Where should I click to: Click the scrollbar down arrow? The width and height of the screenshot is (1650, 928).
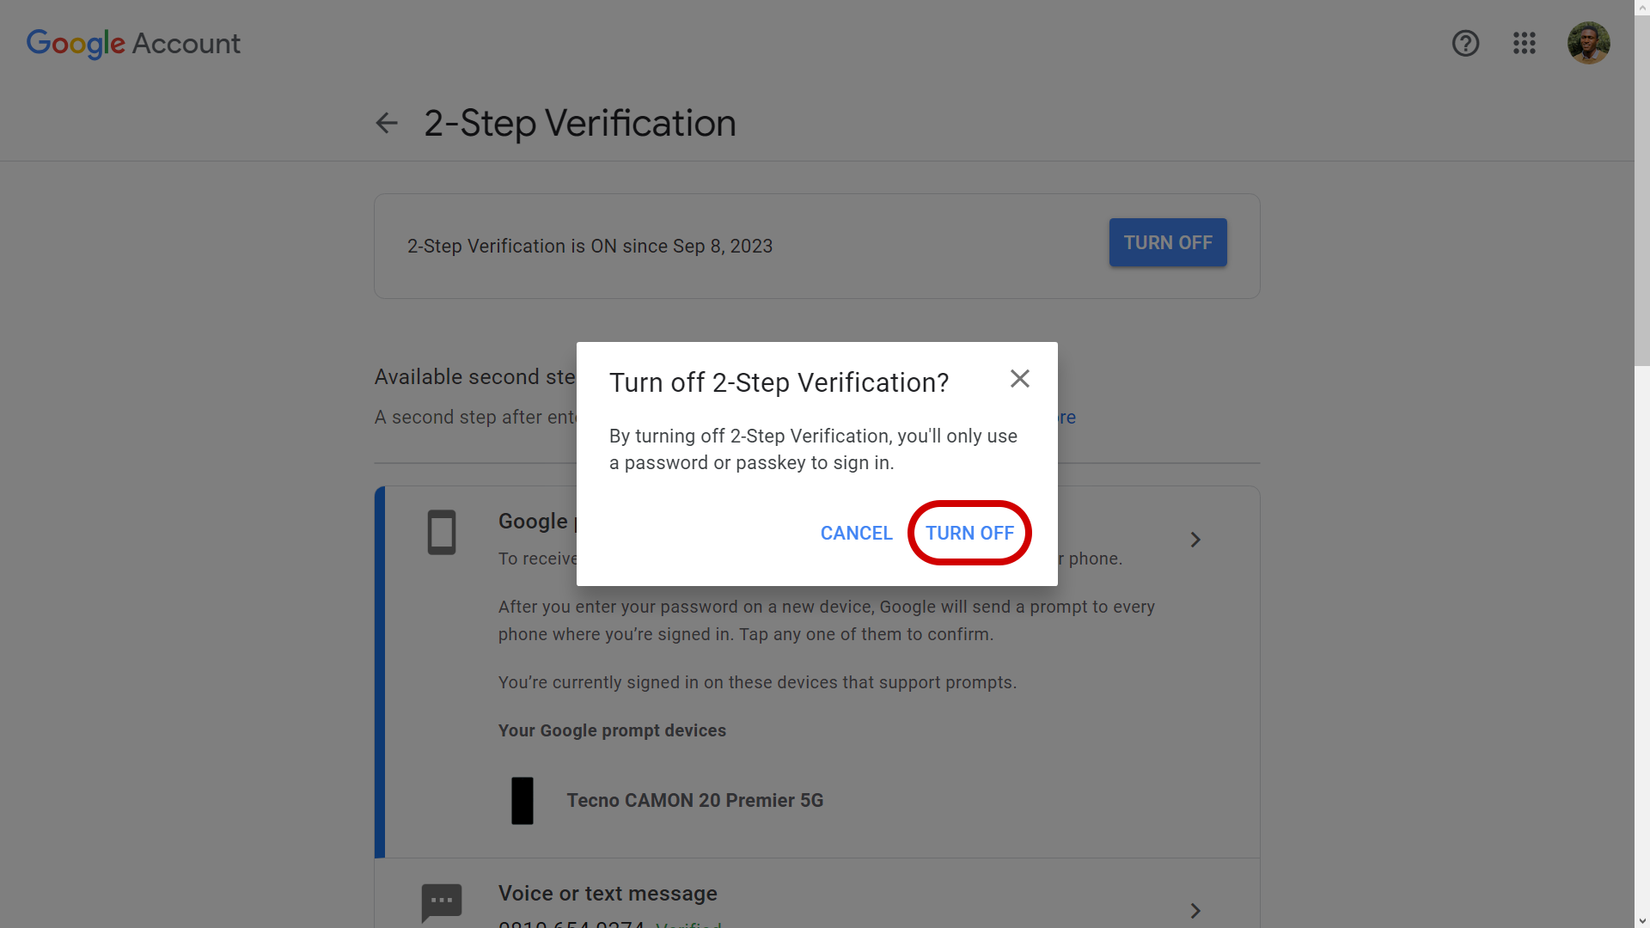pos(1642,920)
